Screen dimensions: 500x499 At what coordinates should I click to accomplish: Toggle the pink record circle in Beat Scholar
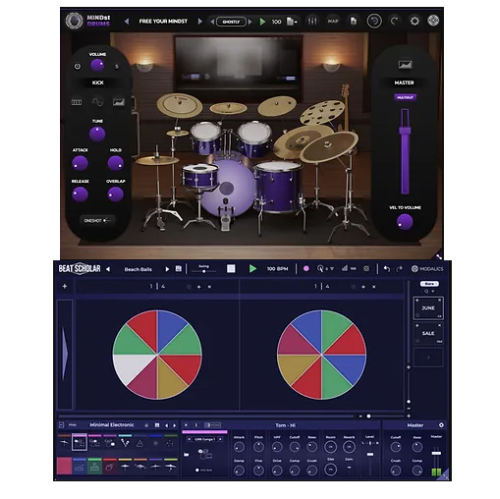point(306,269)
